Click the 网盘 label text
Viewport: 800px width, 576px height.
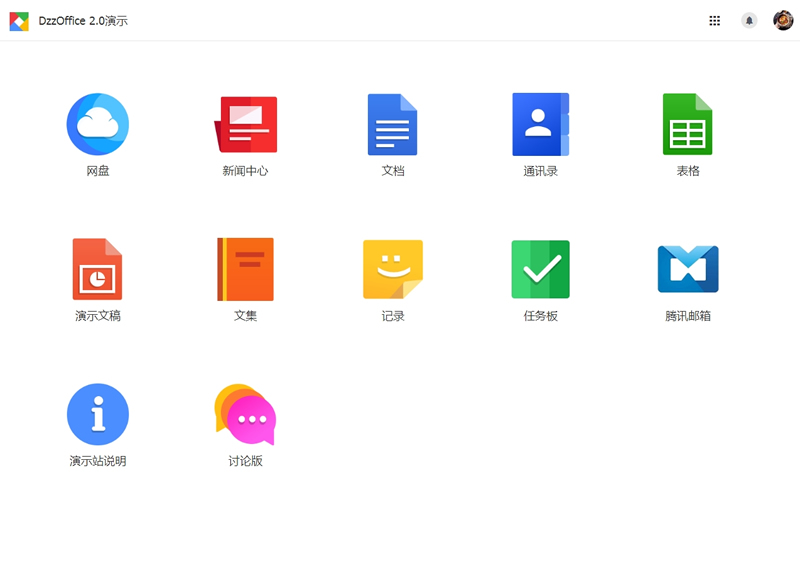click(97, 171)
